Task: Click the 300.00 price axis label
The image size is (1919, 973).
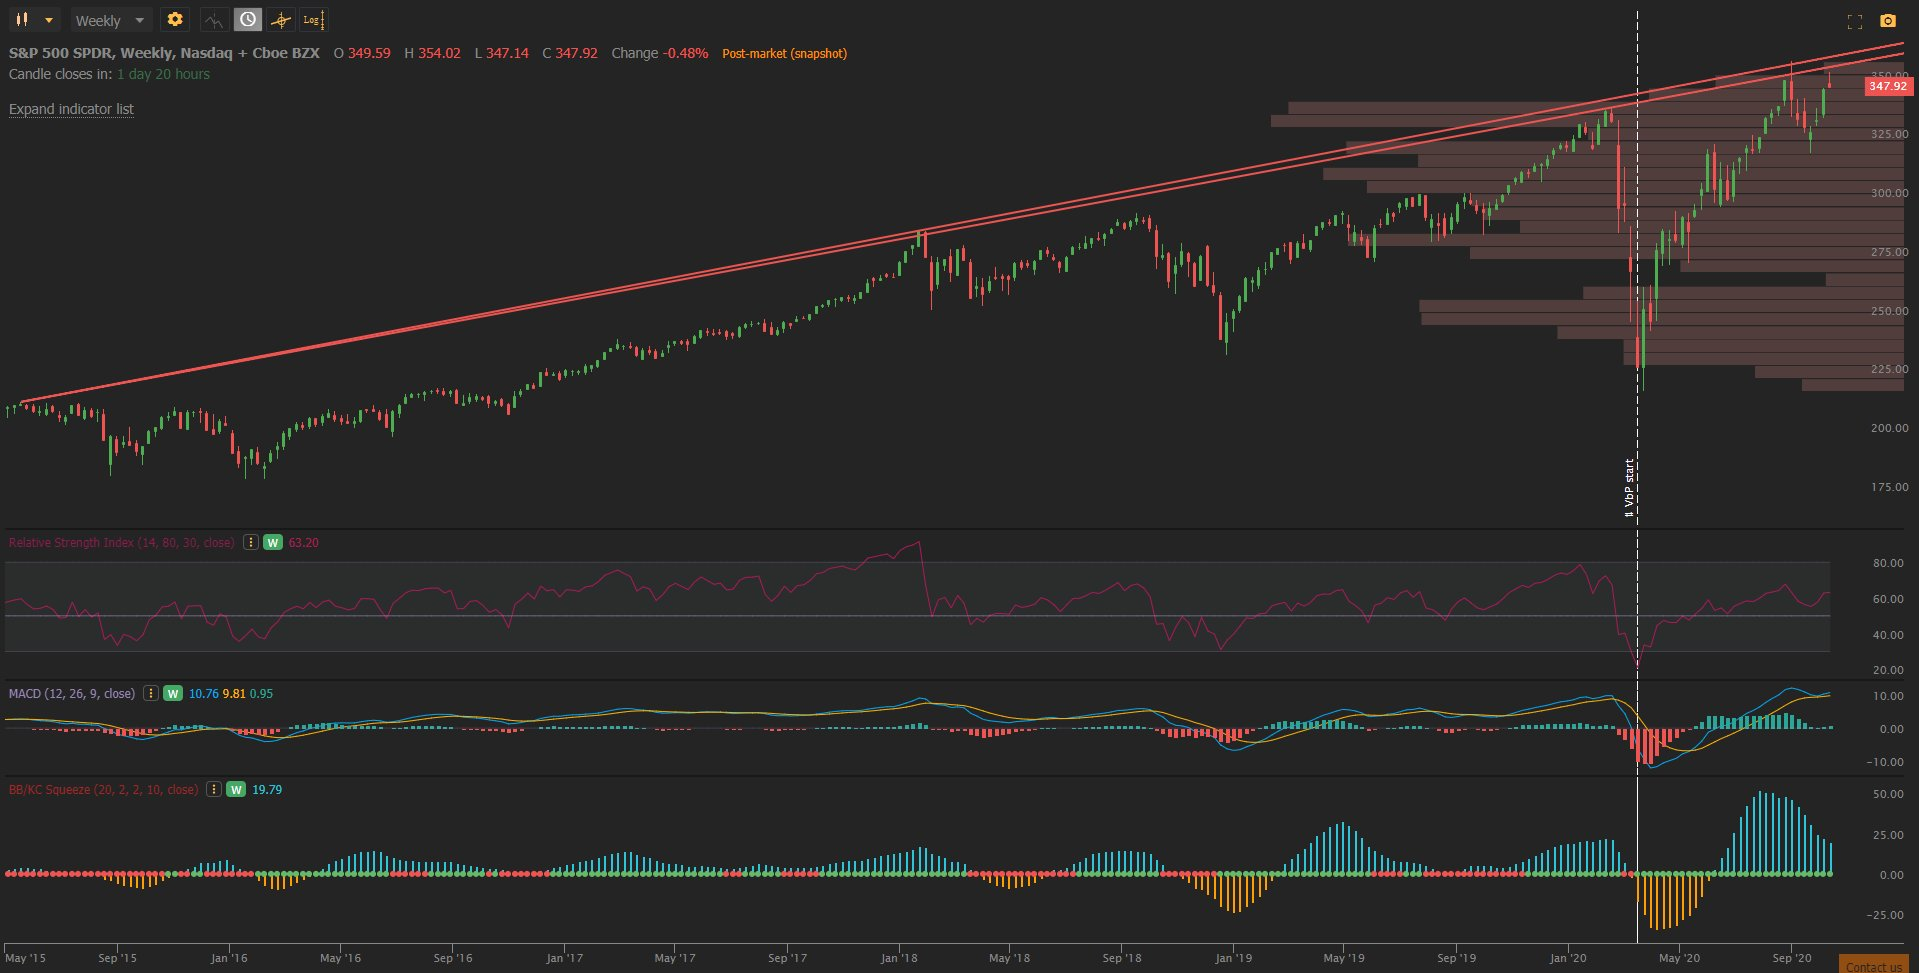Action: click(1889, 193)
